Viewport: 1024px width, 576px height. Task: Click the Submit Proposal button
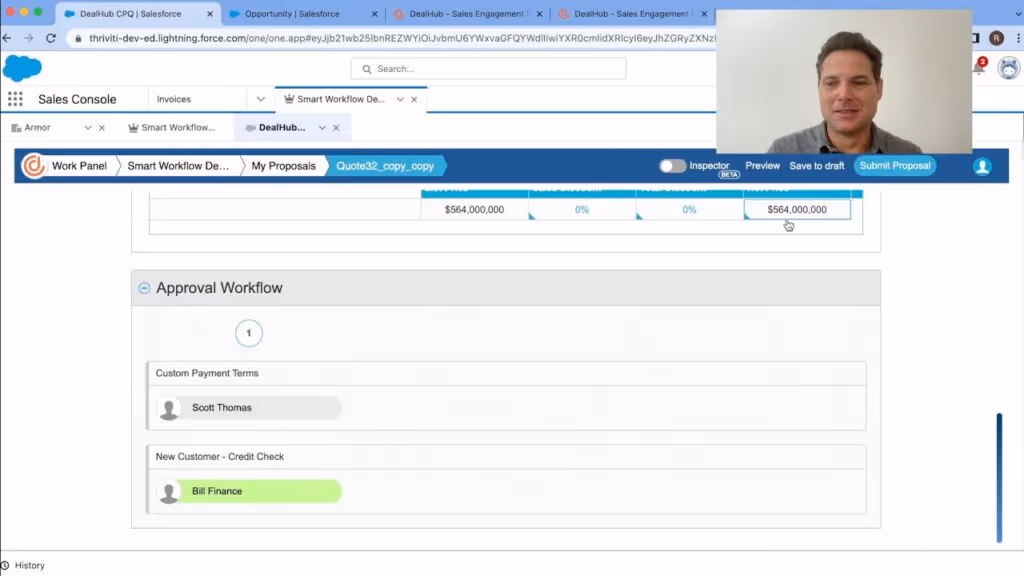tap(895, 166)
